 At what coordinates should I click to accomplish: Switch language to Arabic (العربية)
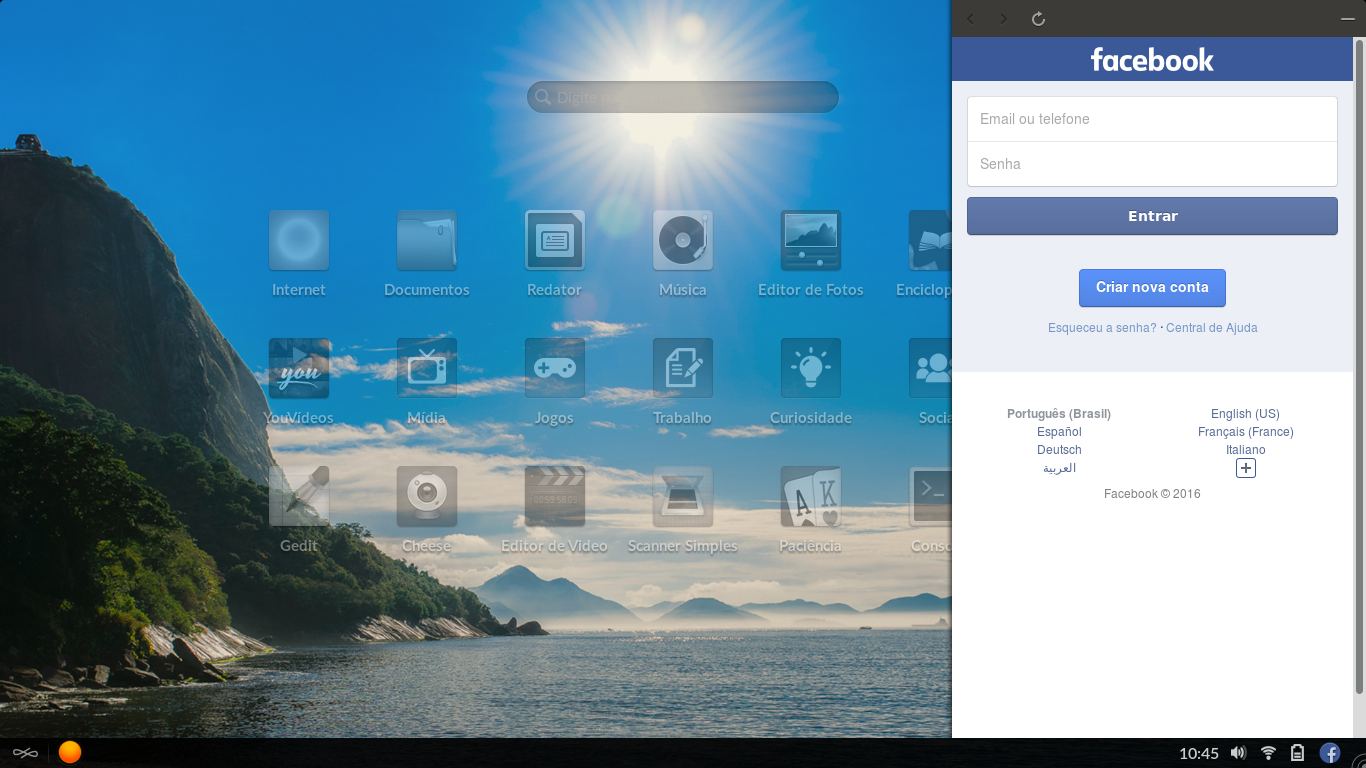(x=1059, y=468)
